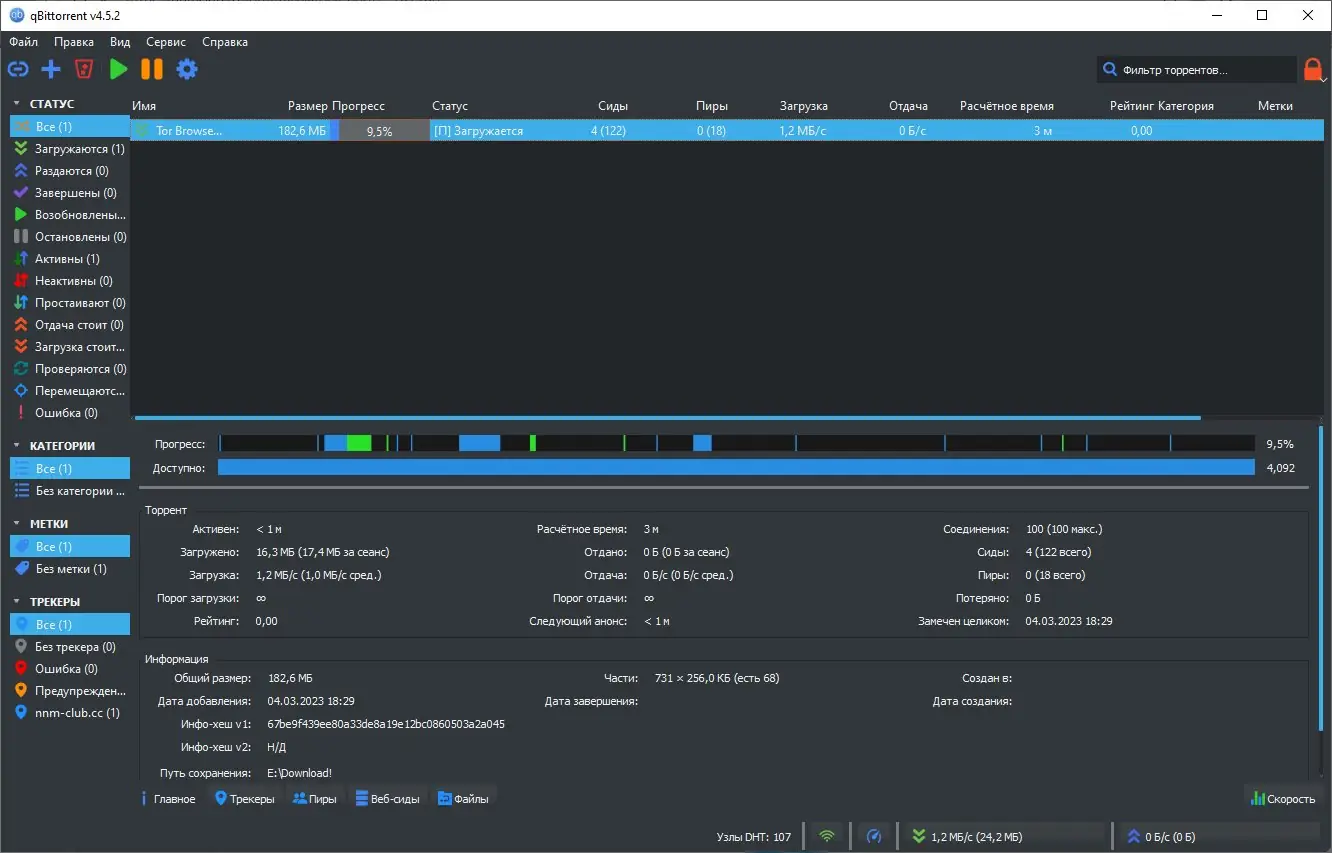Select the Отдача стоит (0) filter
The height and width of the screenshot is (853, 1332).
tap(70, 325)
